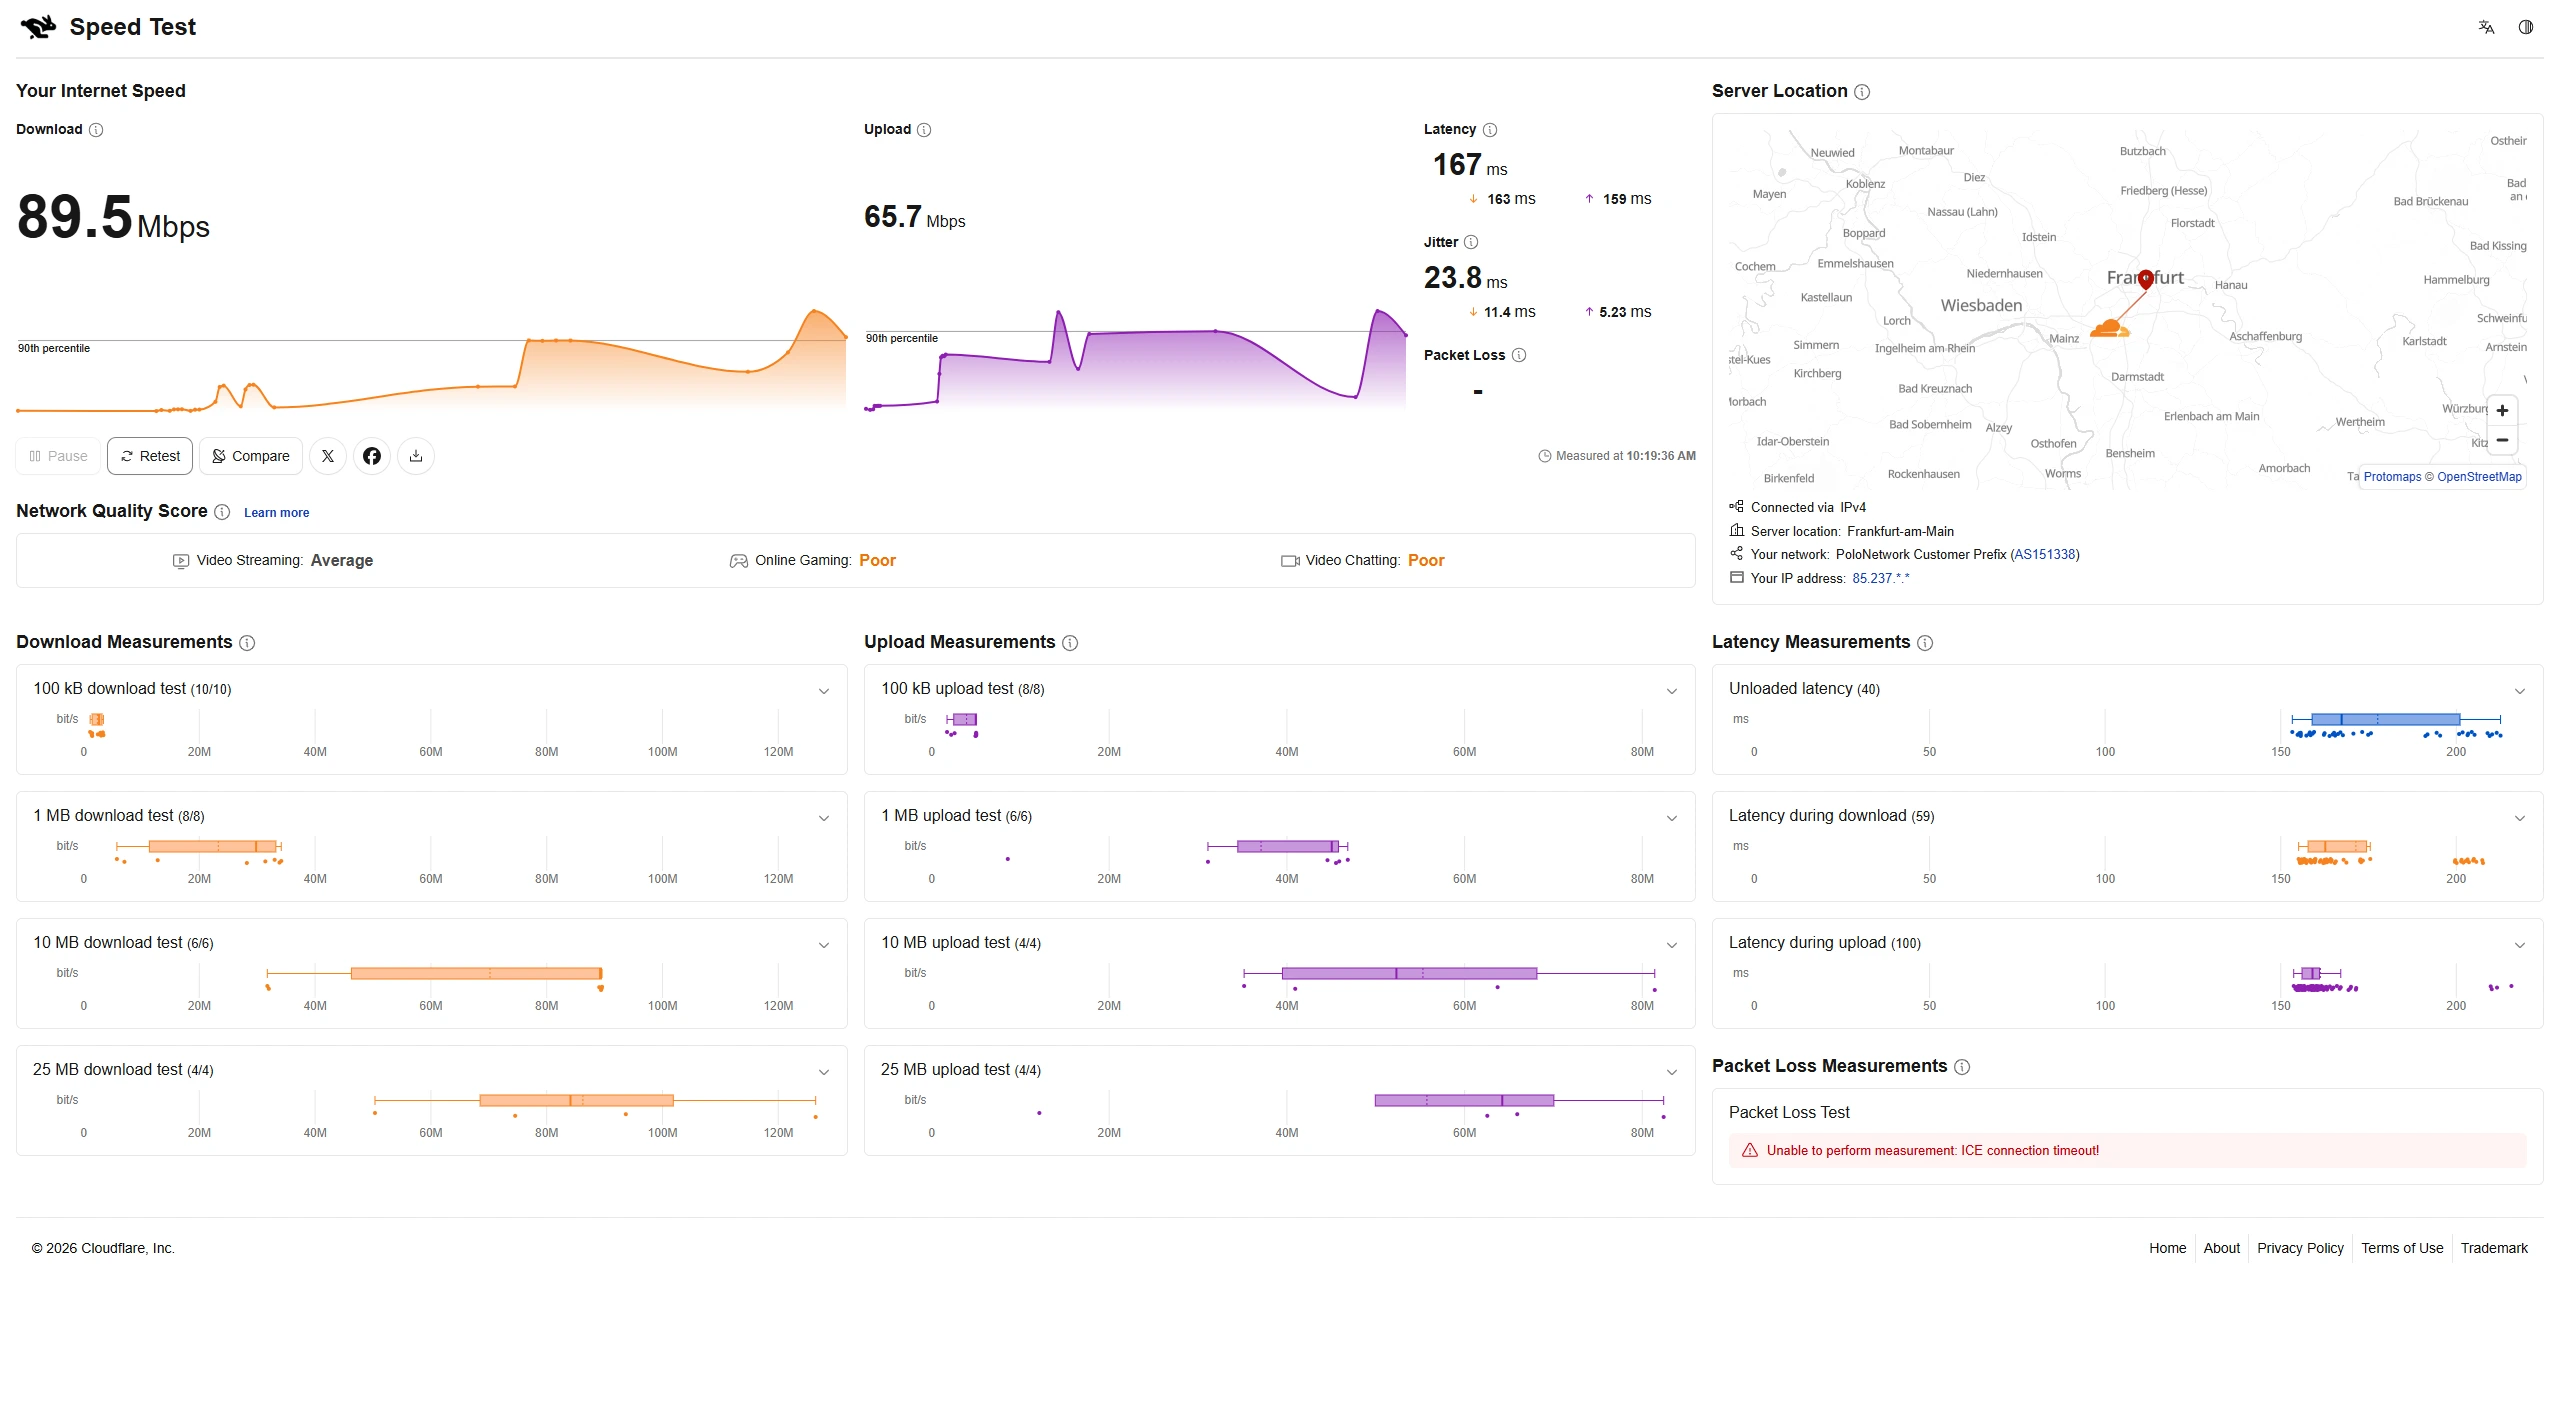Image resolution: width=2559 pixels, height=1415 pixels.
Task: Expand the 25 MB download test
Action: click(x=824, y=1072)
